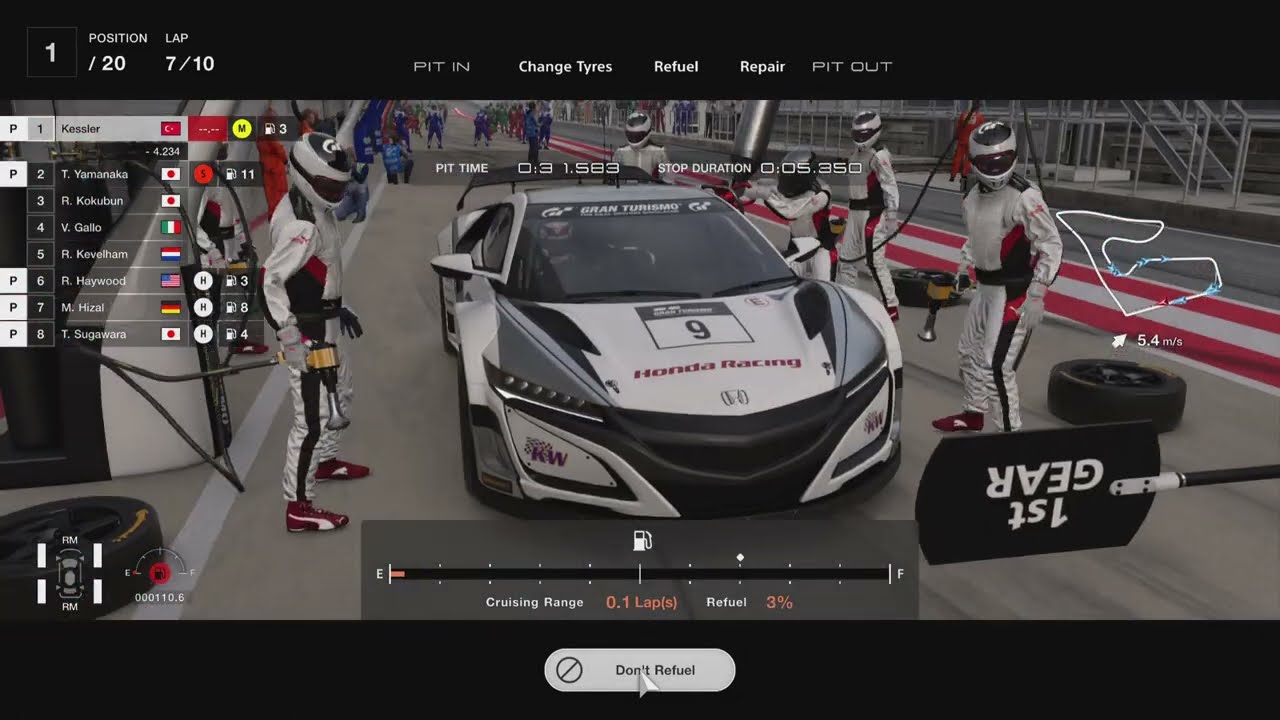Screen dimensions: 1280x720
Task: Select the Change Tyres pit step
Action: 565,67
